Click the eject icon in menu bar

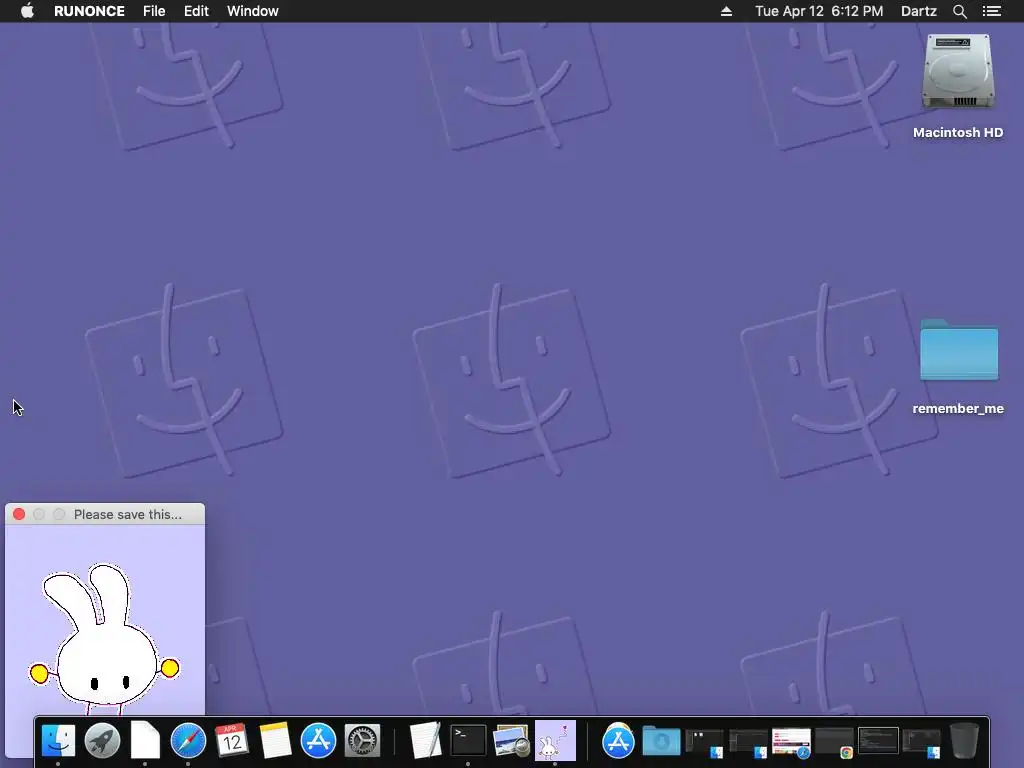point(726,11)
